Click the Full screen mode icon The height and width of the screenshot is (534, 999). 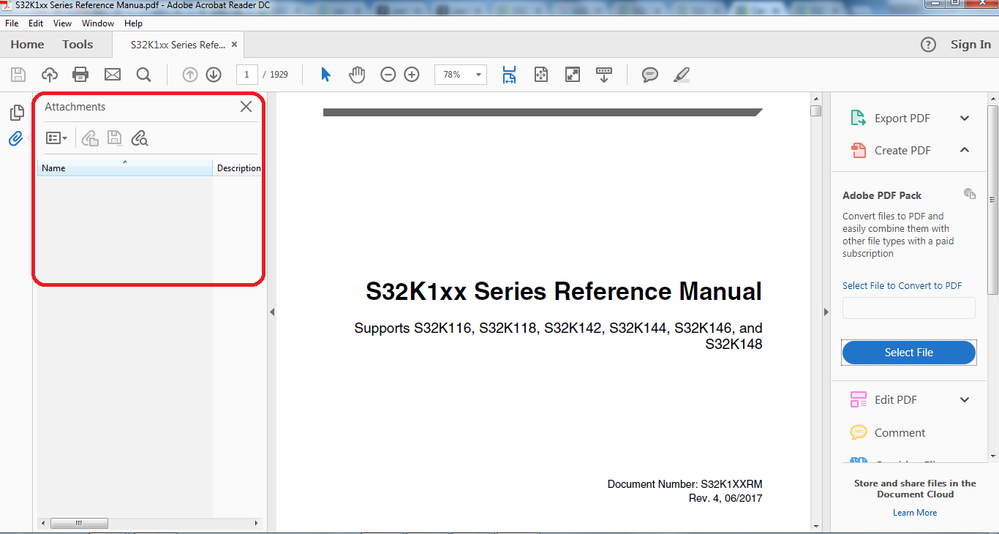click(x=573, y=75)
